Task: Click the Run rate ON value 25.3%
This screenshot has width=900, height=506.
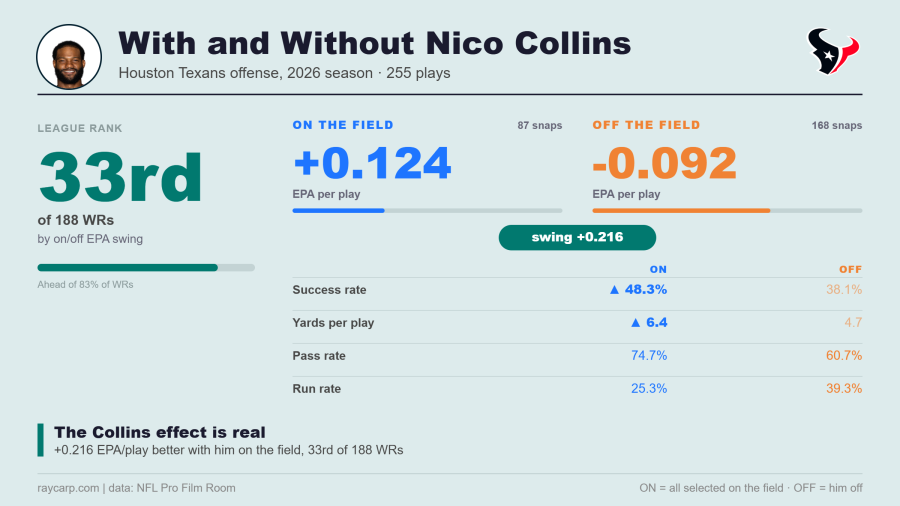Action: [x=649, y=388]
